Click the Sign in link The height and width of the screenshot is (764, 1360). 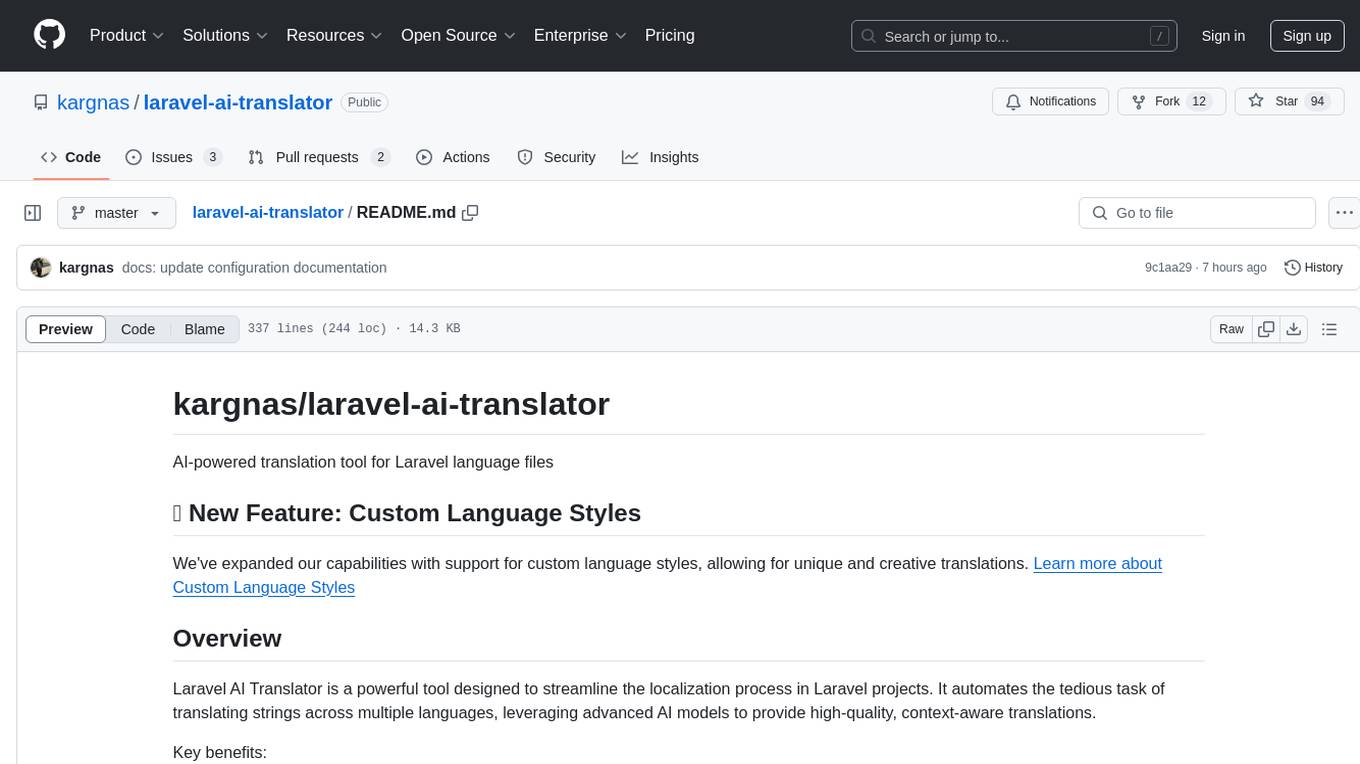(1223, 36)
